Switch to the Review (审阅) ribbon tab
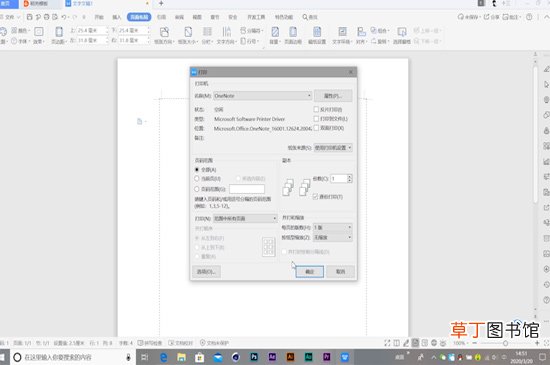This screenshot has height=365, width=550. coord(179,17)
